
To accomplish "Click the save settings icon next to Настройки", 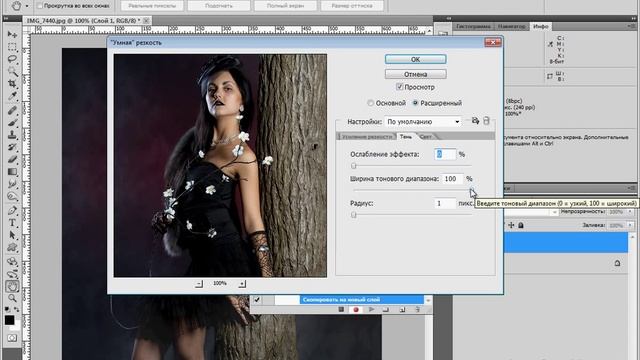I will tap(475, 121).
